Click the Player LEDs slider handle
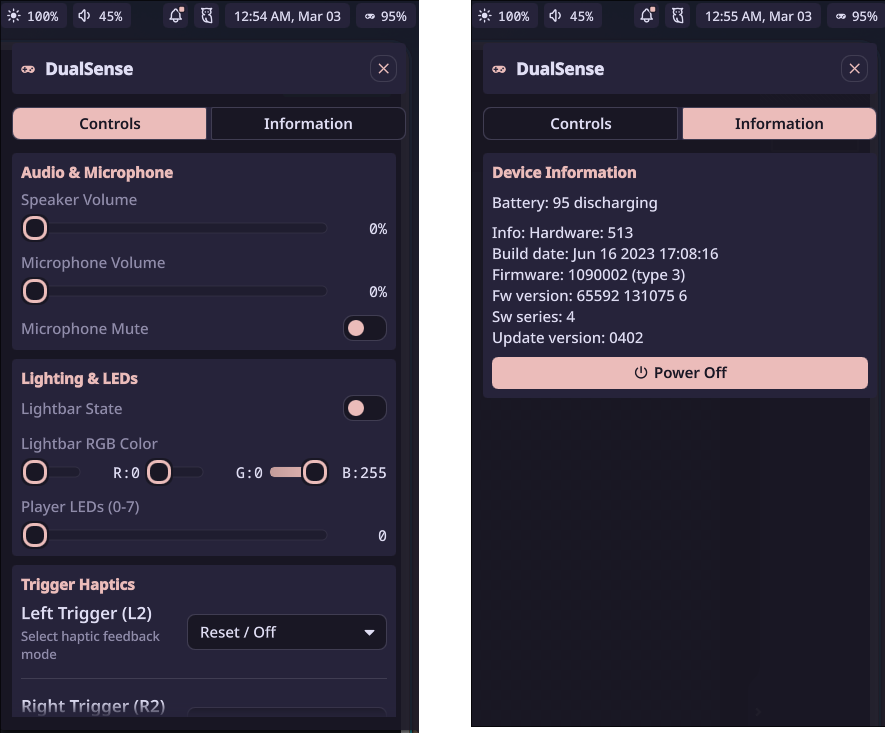Image resolution: width=885 pixels, height=733 pixels. (x=35, y=536)
